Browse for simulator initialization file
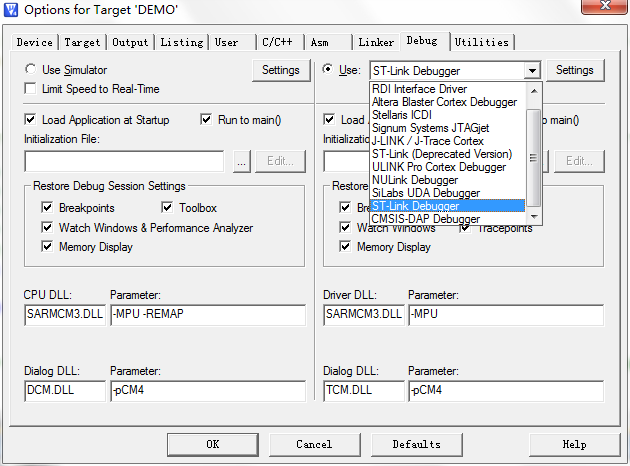The width and height of the screenshot is (630, 466). click(x=241, y=161)
